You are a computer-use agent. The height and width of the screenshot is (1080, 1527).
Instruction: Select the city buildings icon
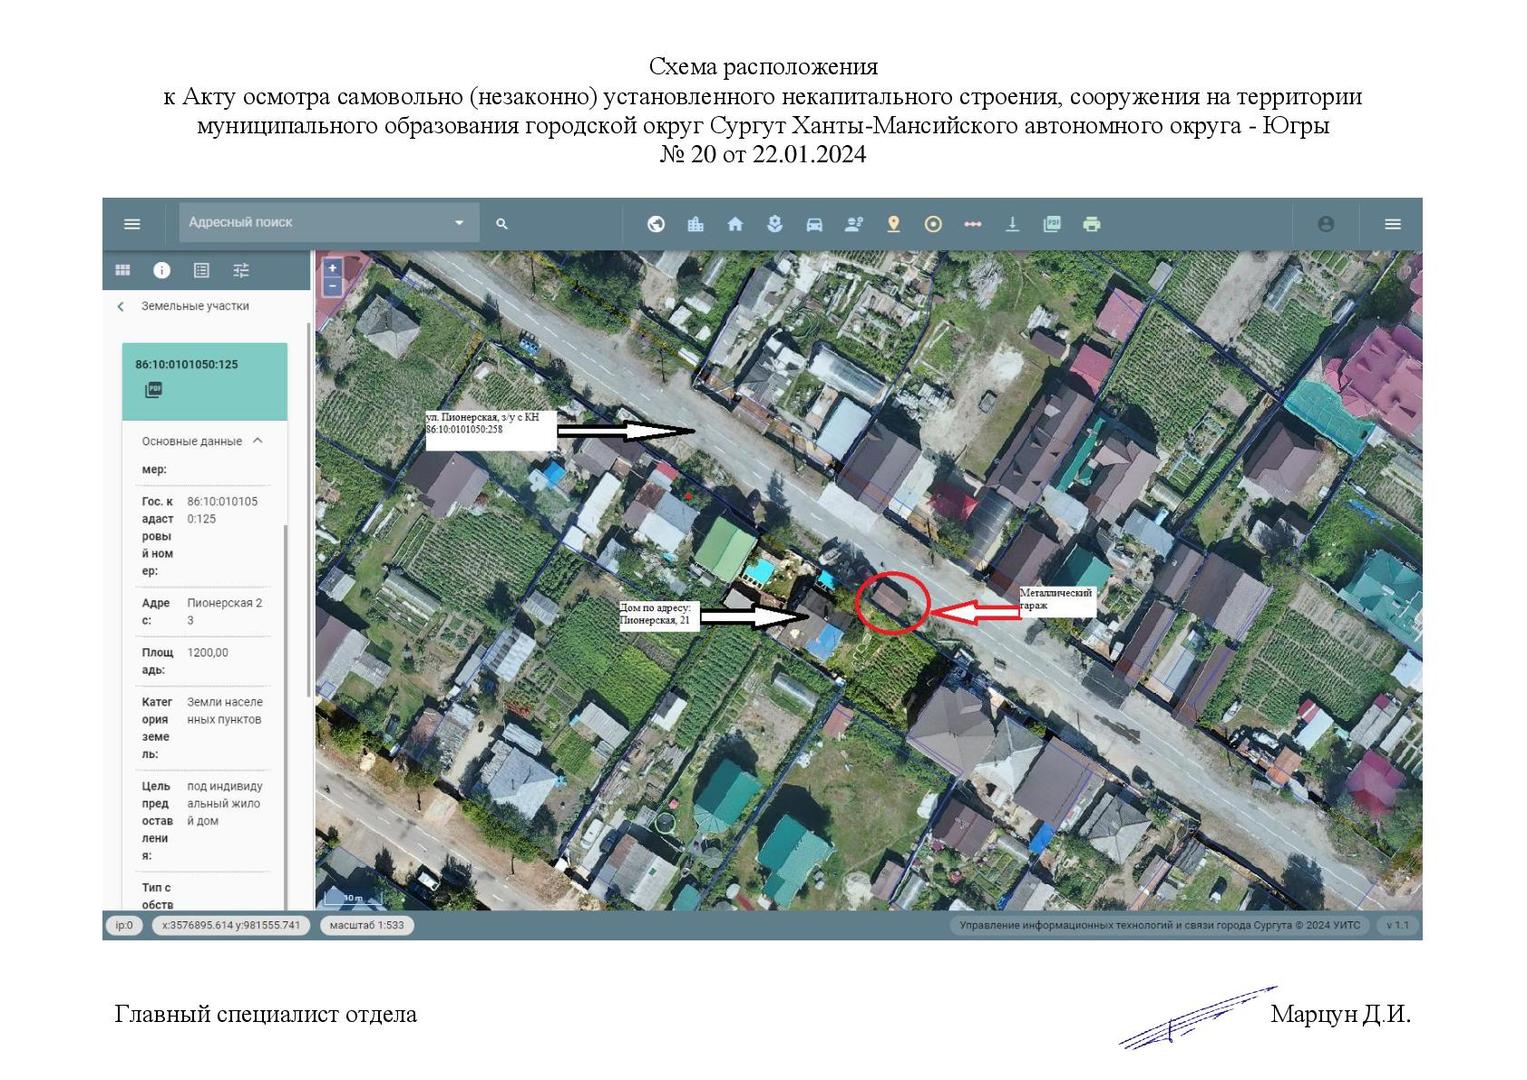coord(696,224)
